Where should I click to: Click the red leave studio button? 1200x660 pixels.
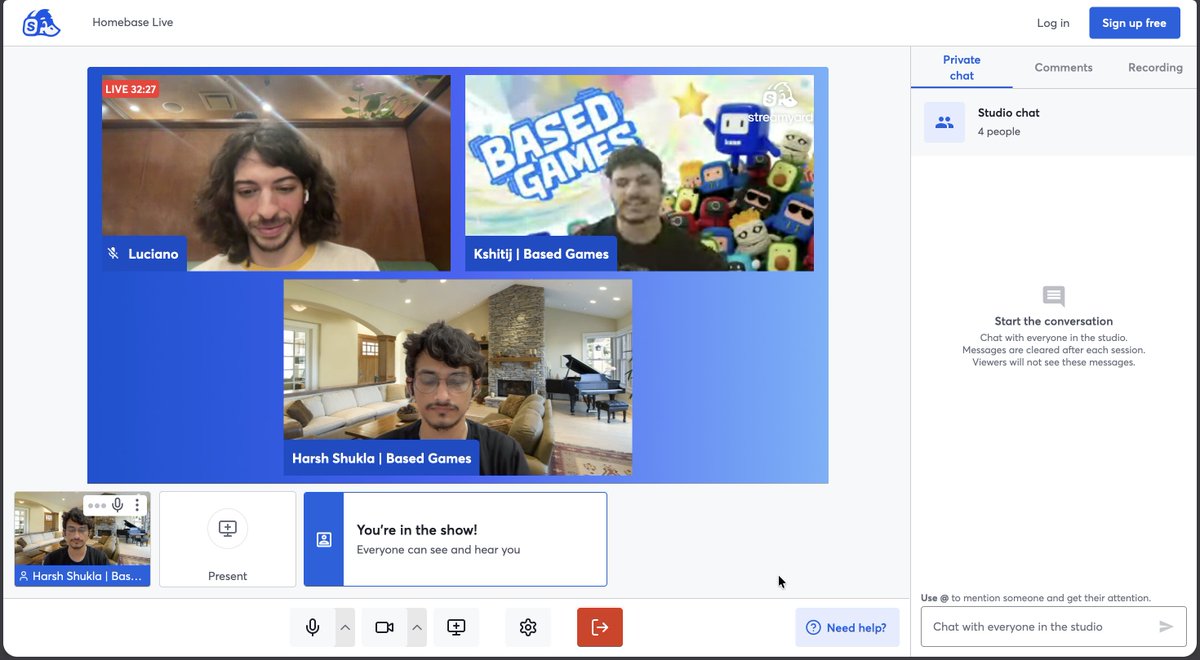(600, 627)
